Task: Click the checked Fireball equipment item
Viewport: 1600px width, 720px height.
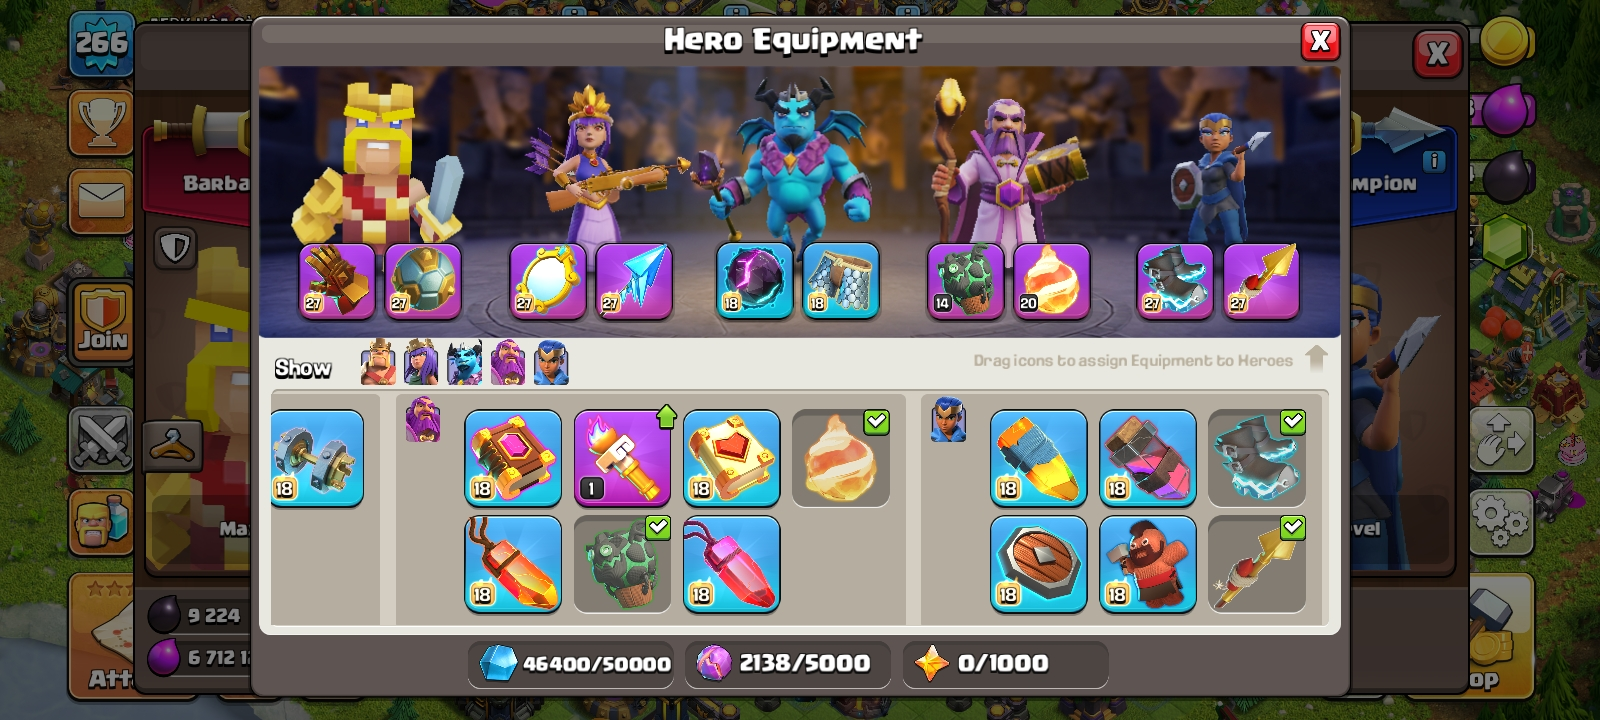Action: click(x=841, y=458)
